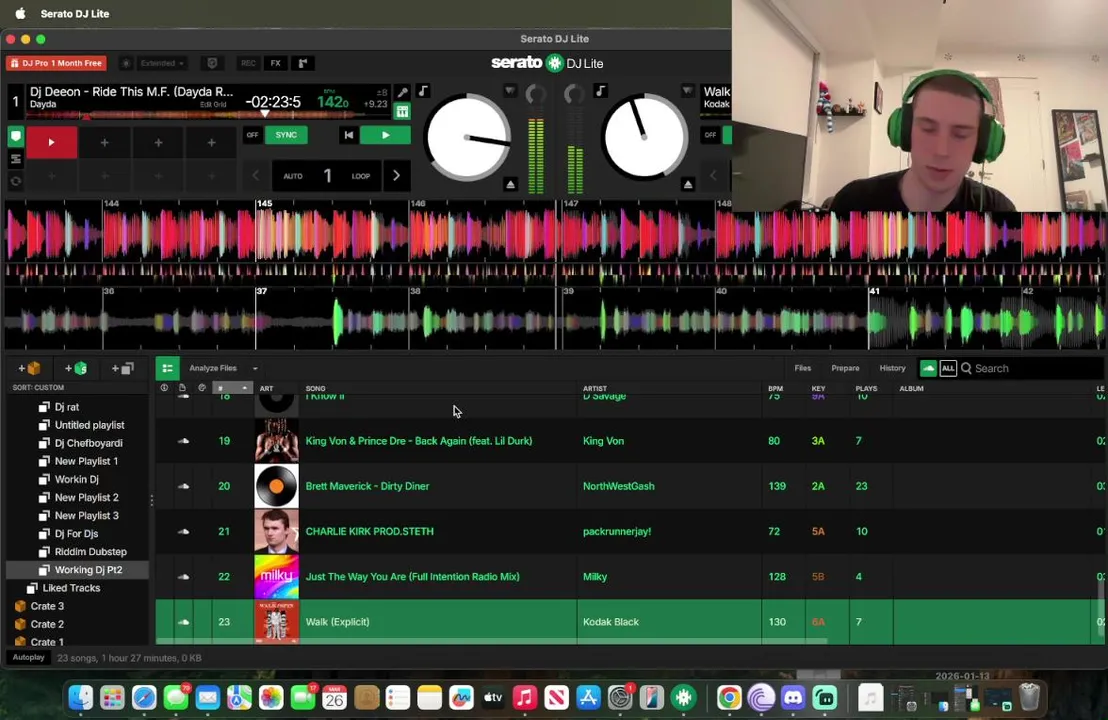The image size is (1108, 720).
Task: Eject the track from deck 2 platter
Action: click(688, 184)
